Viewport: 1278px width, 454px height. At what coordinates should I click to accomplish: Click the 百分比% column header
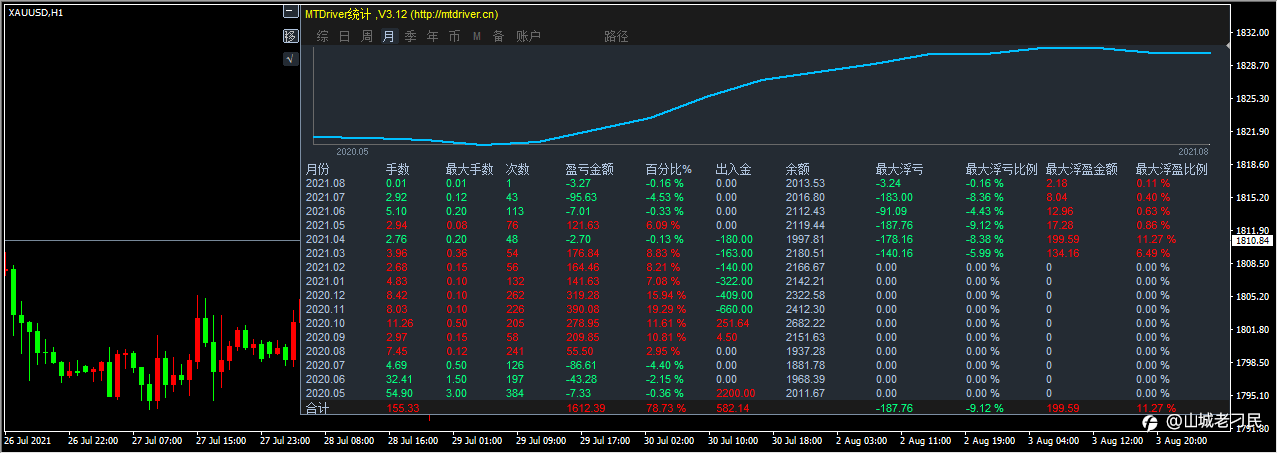tap(669, 170)
